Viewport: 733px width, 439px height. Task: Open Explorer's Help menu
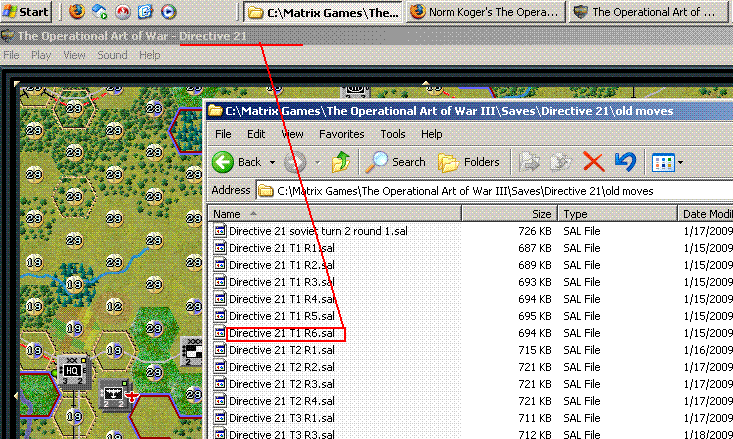[x=431, y=134]
